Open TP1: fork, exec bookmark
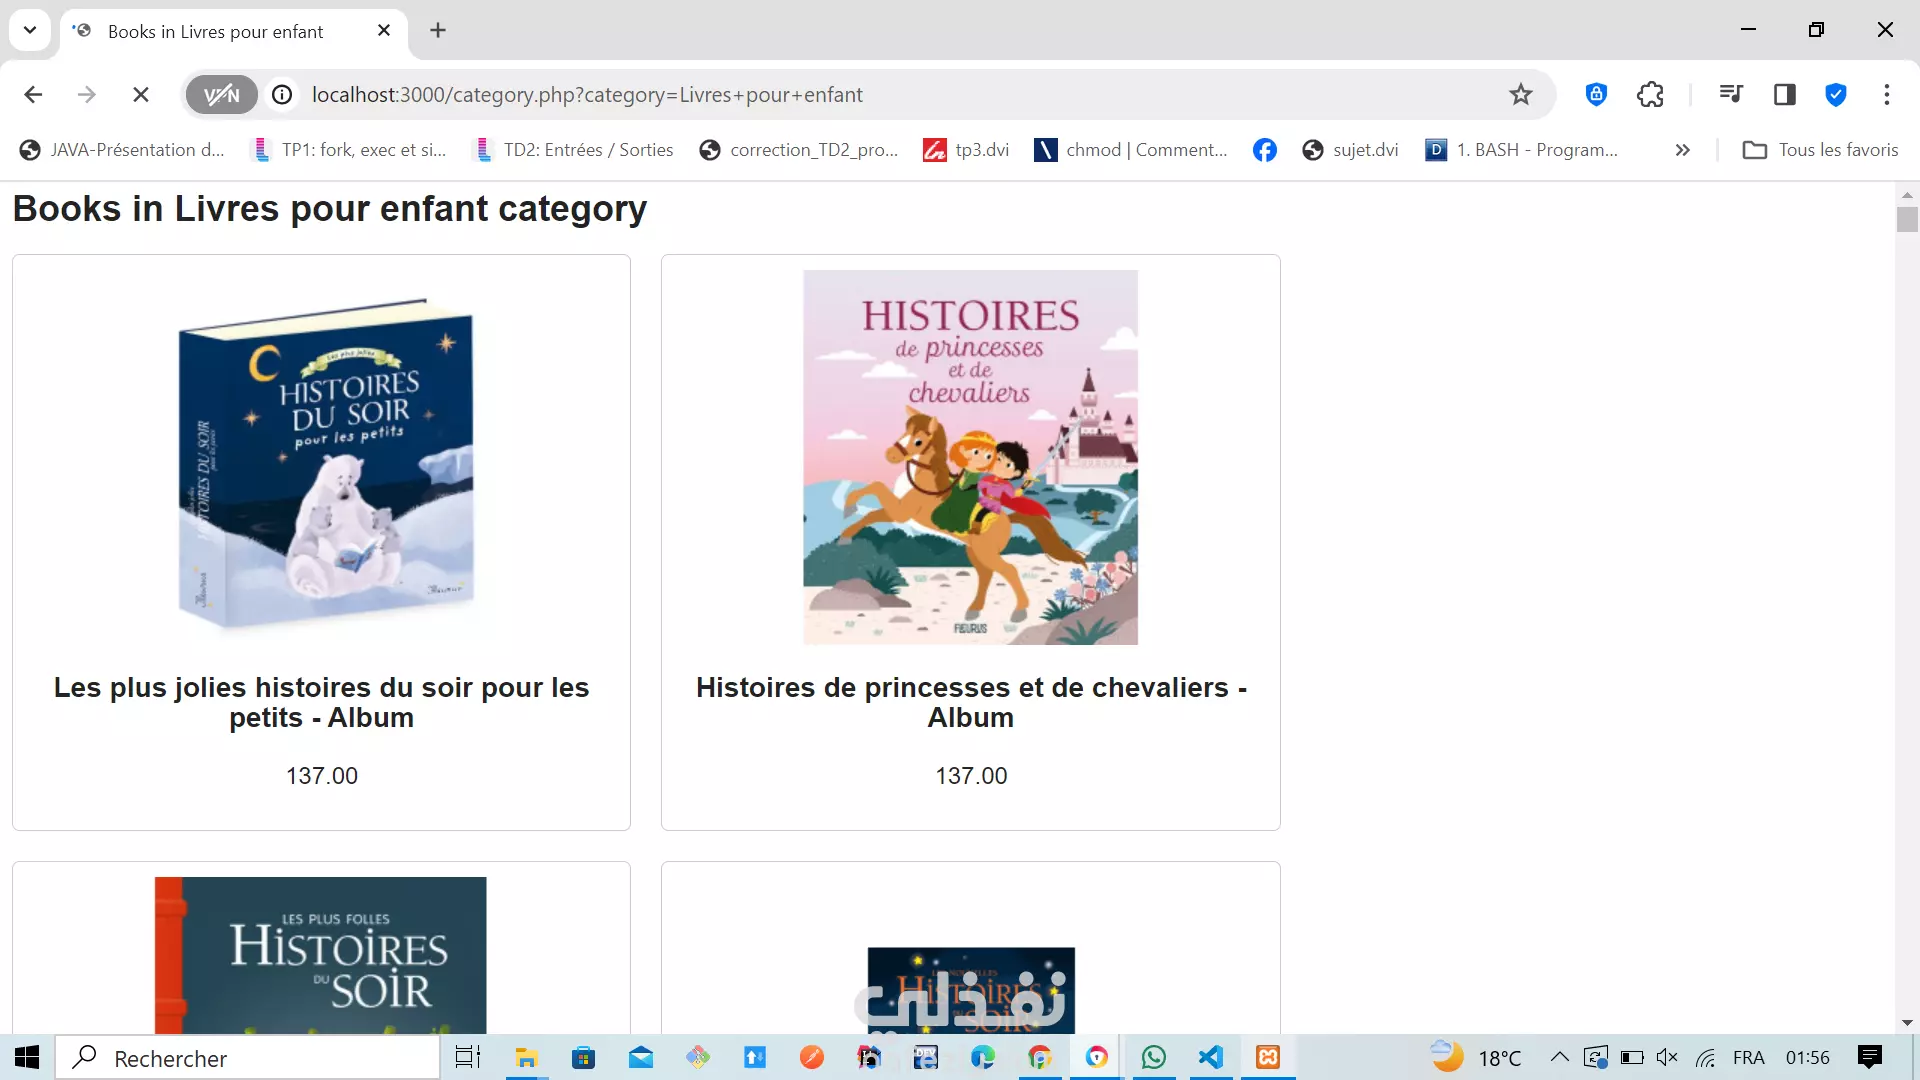Screen dimensions: 1920x1080 (x=350, y=150)
